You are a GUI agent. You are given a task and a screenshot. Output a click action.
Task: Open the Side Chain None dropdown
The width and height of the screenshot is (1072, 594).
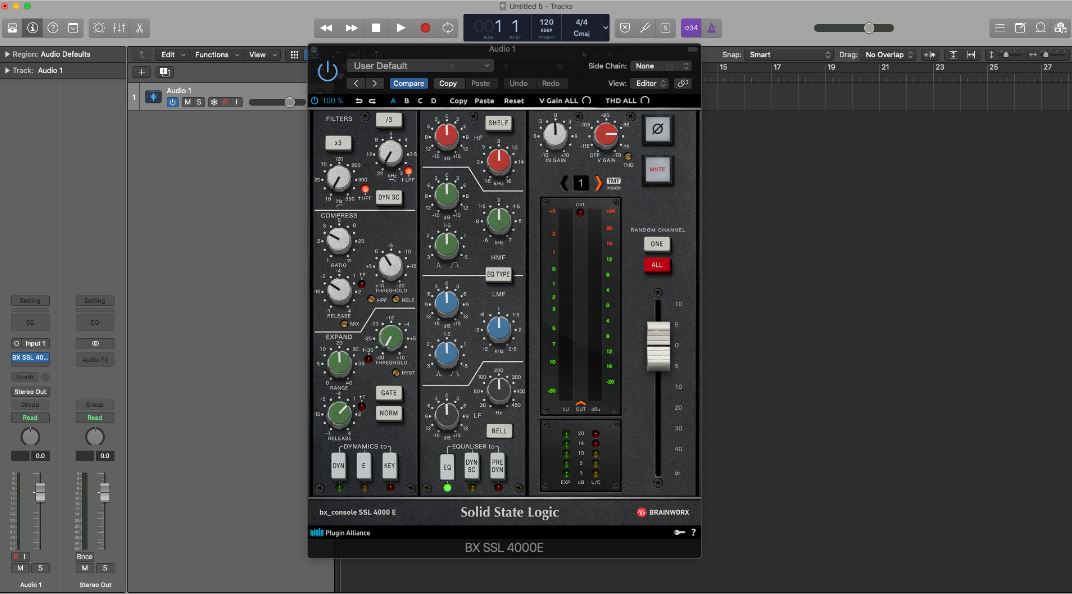coord(661,66)
